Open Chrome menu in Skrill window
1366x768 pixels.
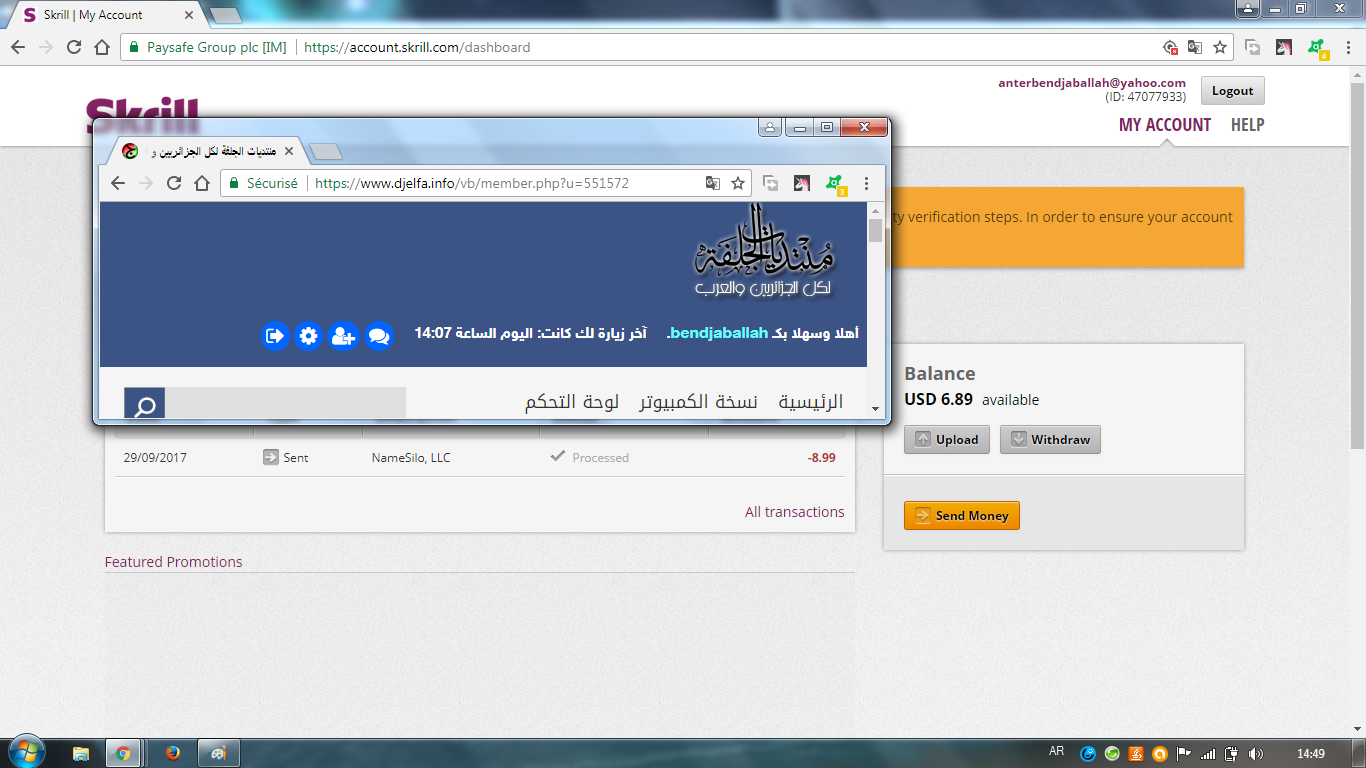tap(1348, 47)
